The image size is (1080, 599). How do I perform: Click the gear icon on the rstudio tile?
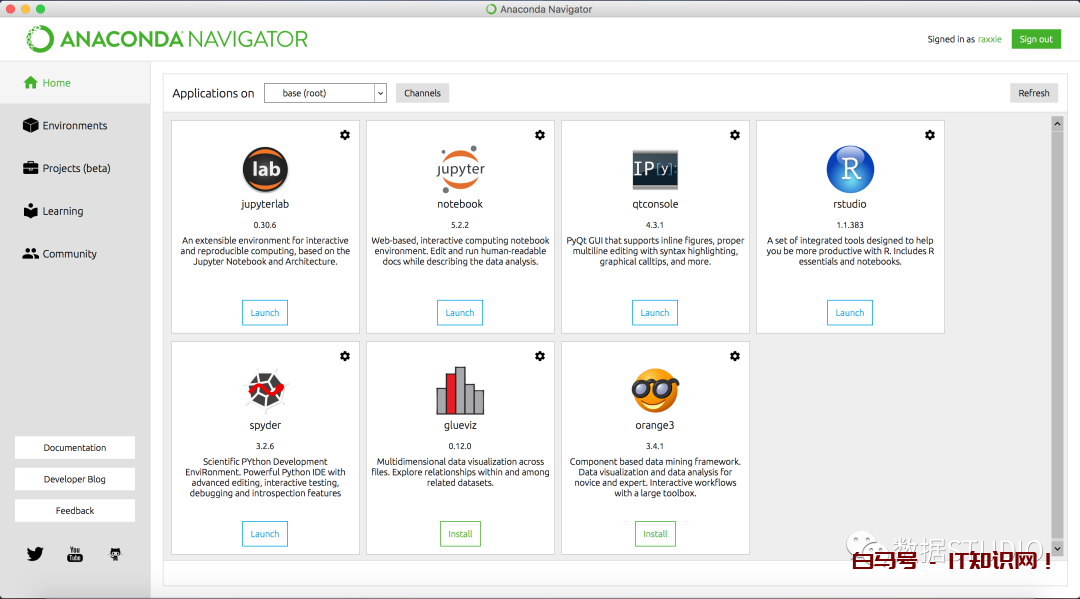click(x=930, y=135)
